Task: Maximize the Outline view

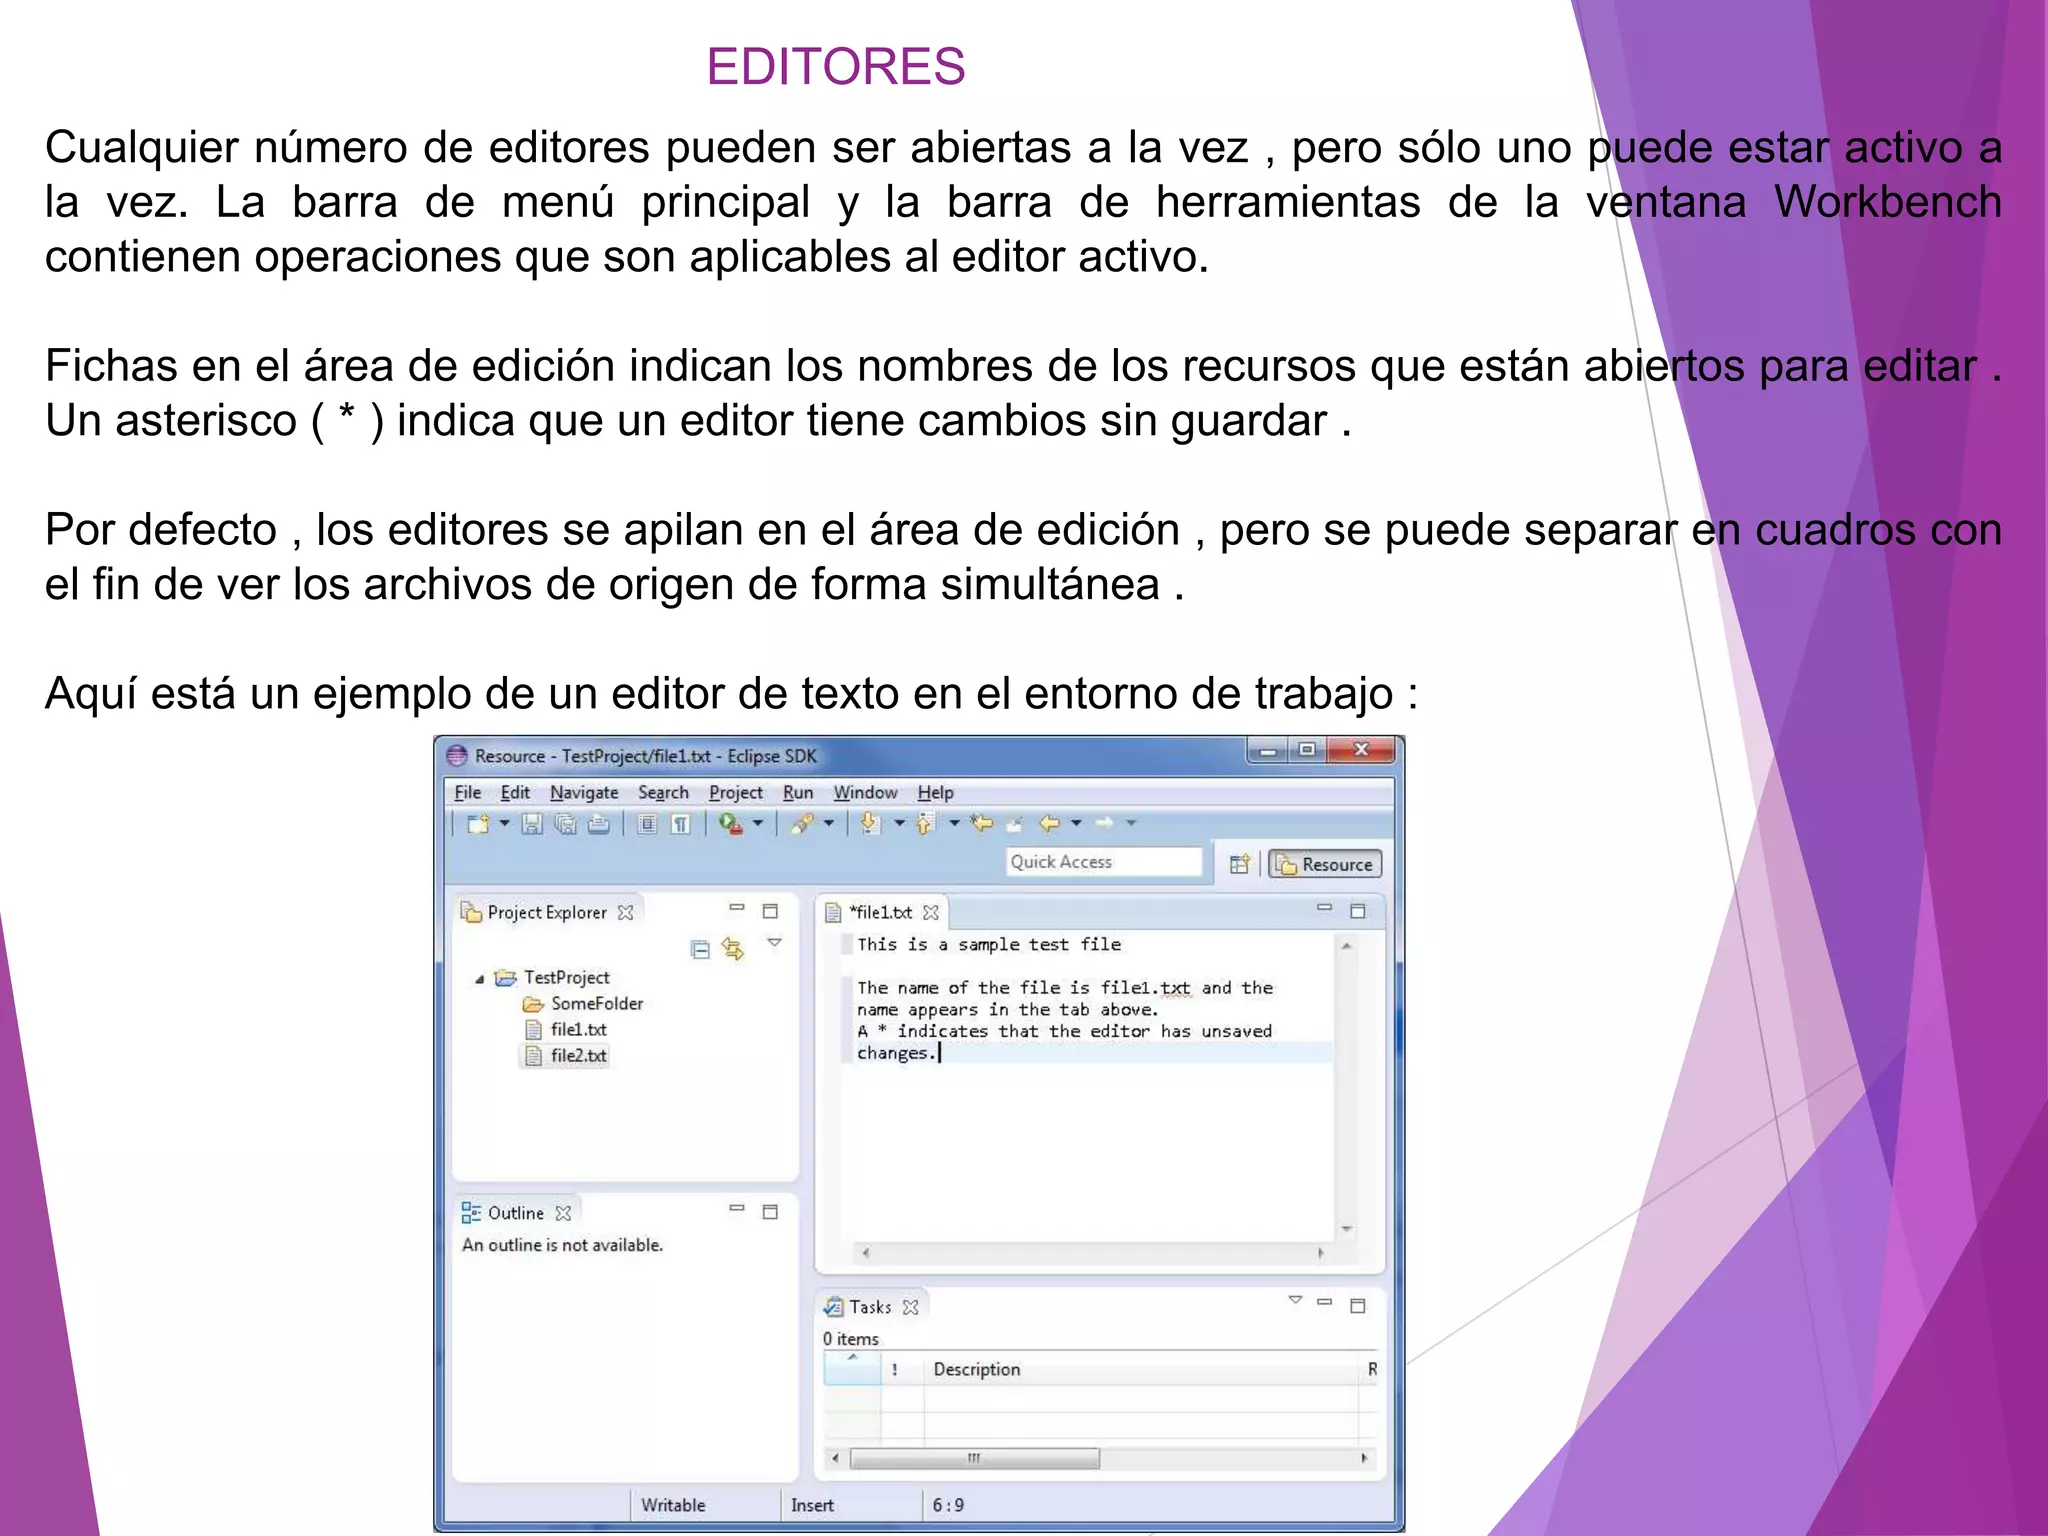Action: point(770,1212)
